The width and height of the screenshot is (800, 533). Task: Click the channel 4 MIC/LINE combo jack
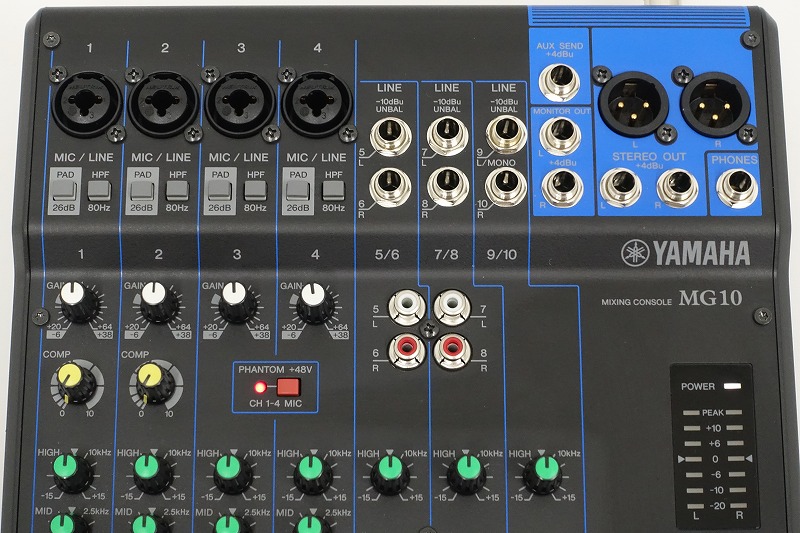[x=316, y=104]
